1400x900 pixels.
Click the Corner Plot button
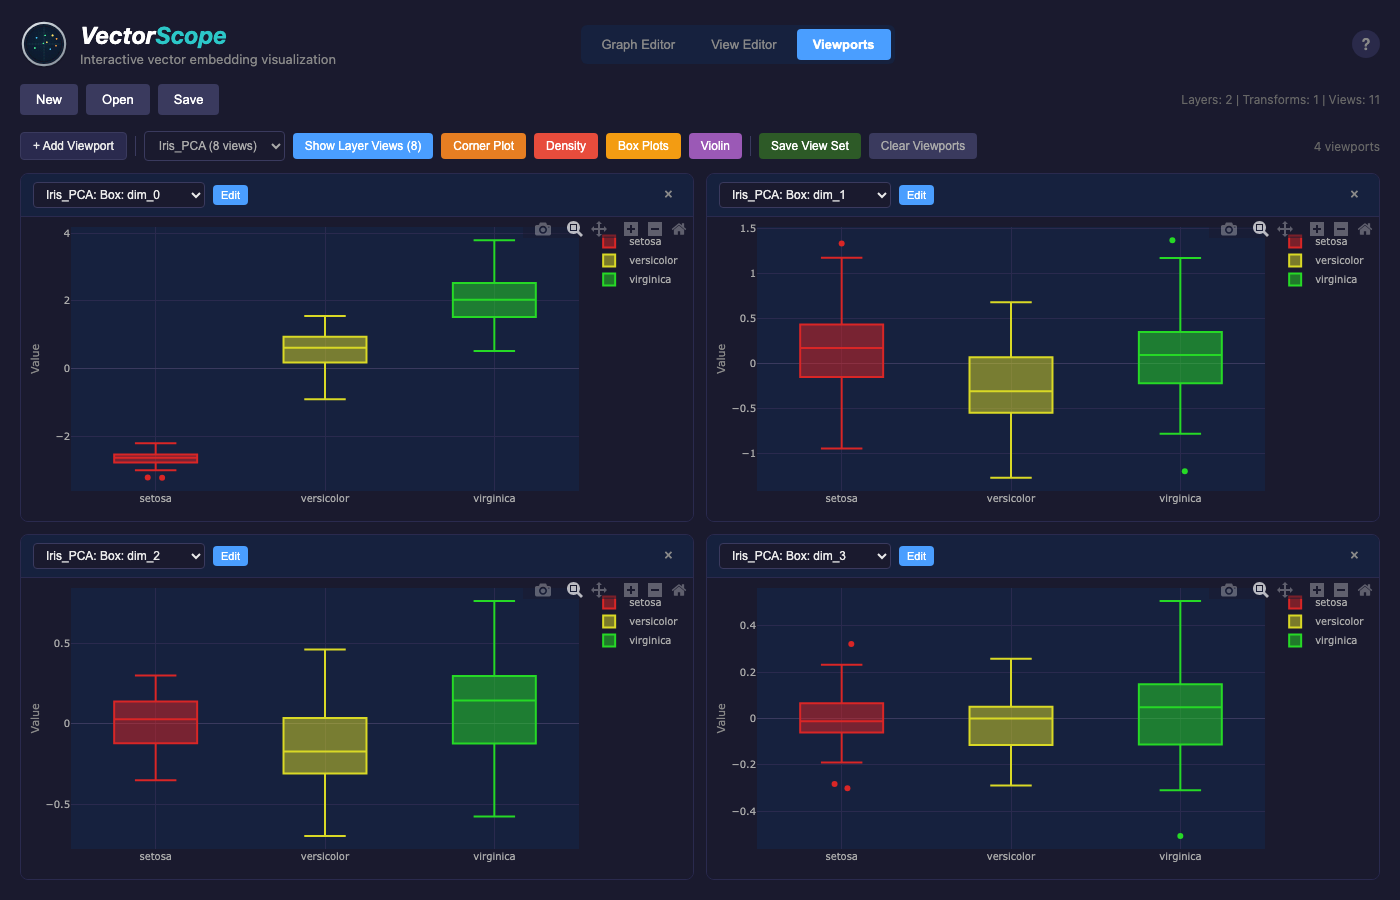(x=483, y=146)
